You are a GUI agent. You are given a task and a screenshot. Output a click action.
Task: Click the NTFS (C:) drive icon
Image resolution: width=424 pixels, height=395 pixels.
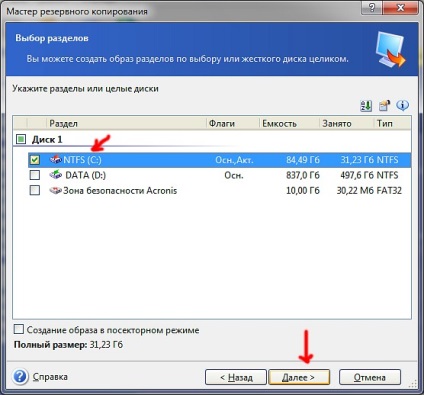click(x=56, y=160)
